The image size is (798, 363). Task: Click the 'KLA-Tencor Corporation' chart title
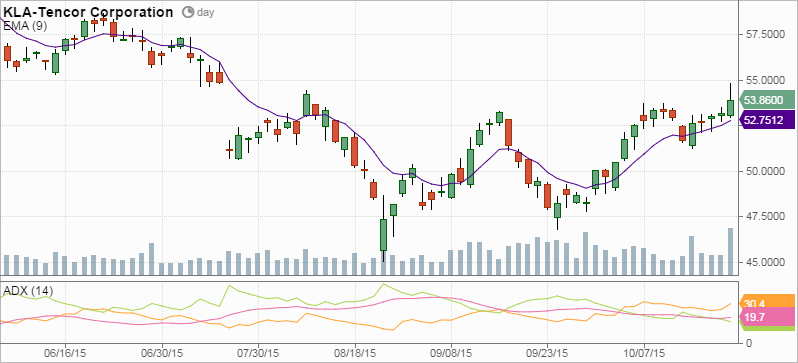88,12
